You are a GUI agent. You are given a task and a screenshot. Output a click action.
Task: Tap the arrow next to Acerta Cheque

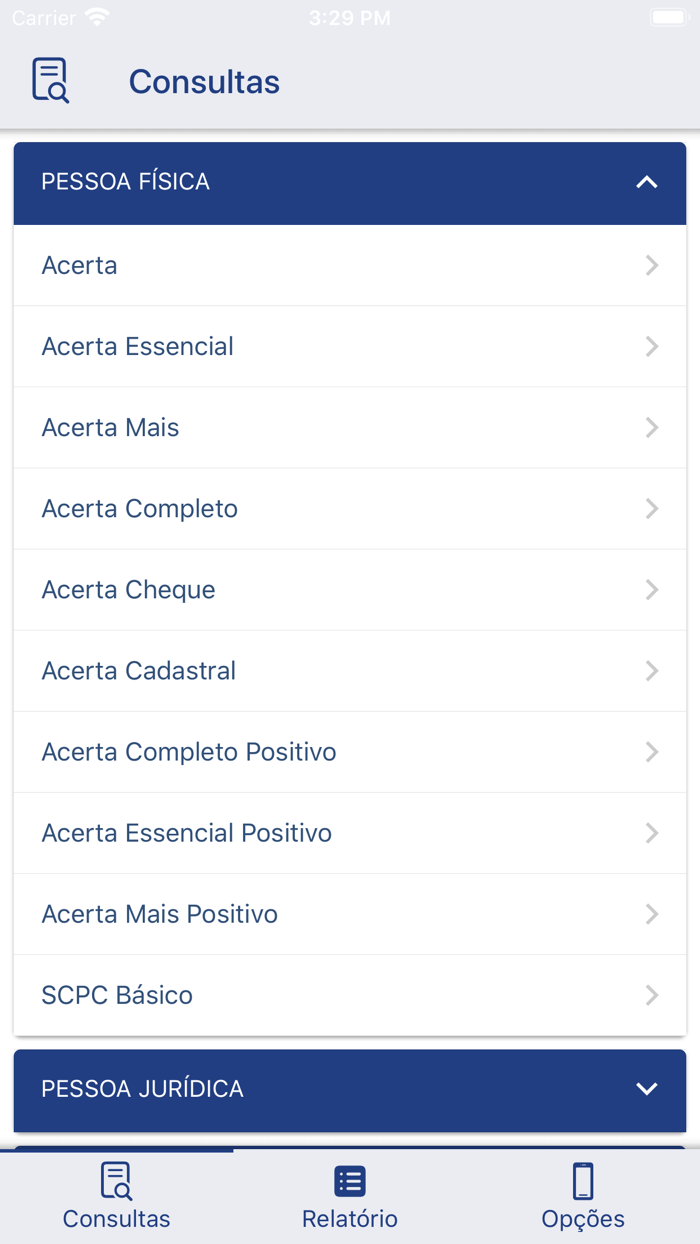pyautogui.click(x=652, y=589)
